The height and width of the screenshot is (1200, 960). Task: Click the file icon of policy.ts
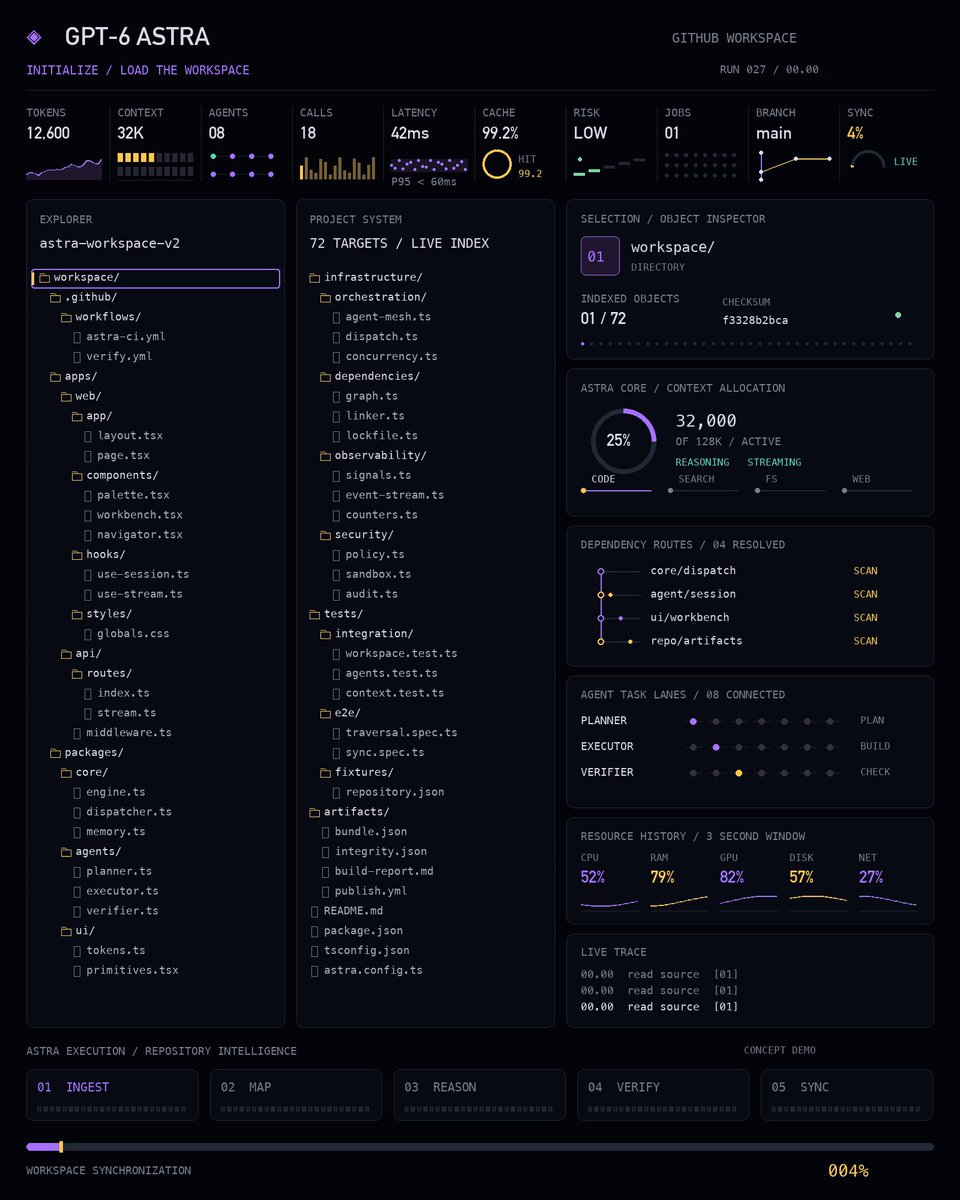pos(336,554)
